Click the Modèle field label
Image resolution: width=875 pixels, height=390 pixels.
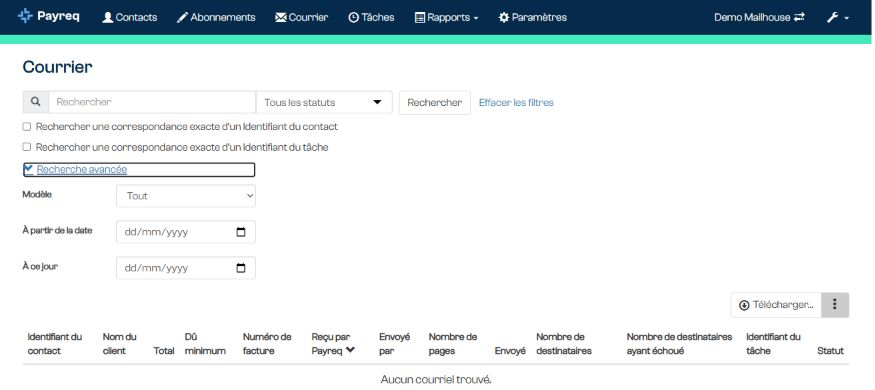[37, 194]
